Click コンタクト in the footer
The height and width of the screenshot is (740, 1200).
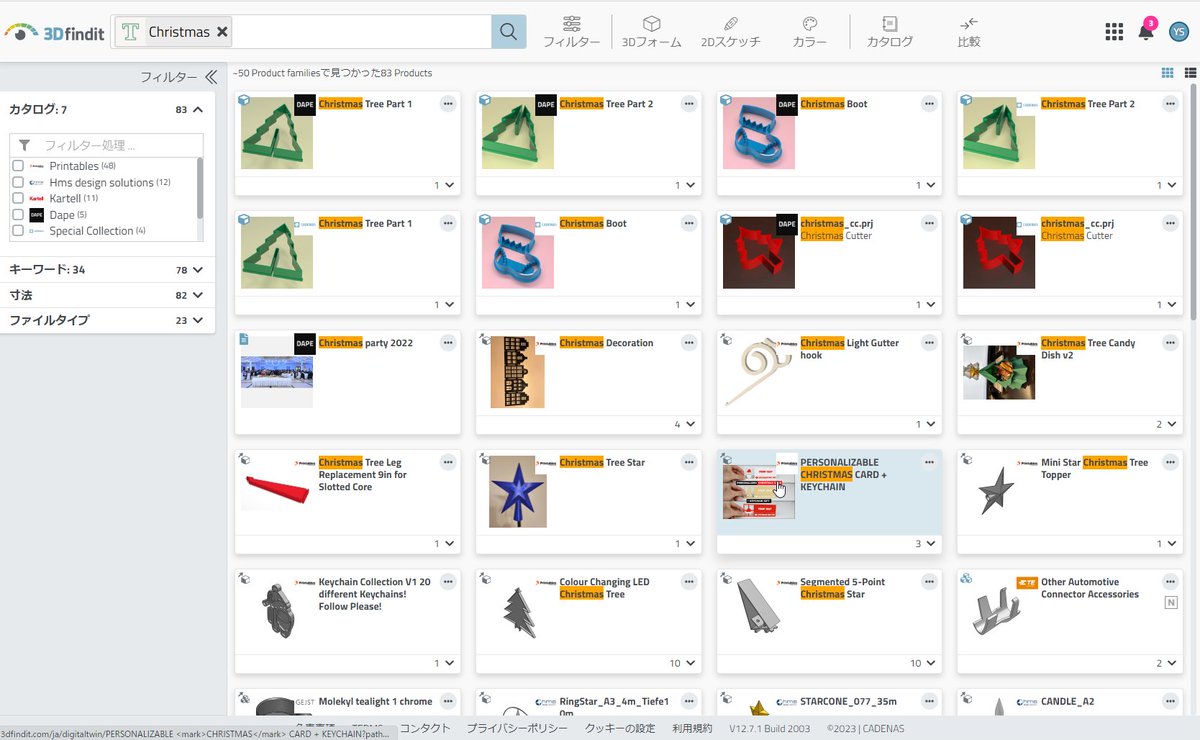coord(426,727)
